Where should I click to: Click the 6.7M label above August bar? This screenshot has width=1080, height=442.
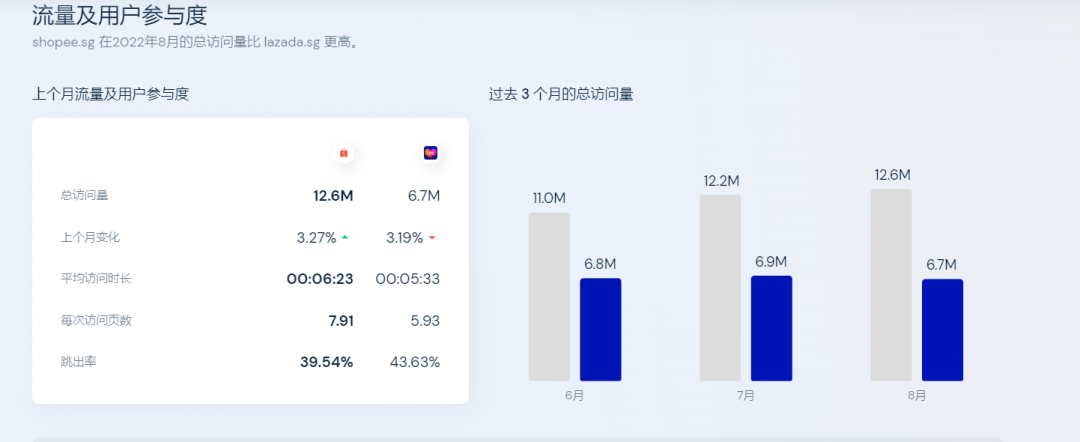coord(942,265)
